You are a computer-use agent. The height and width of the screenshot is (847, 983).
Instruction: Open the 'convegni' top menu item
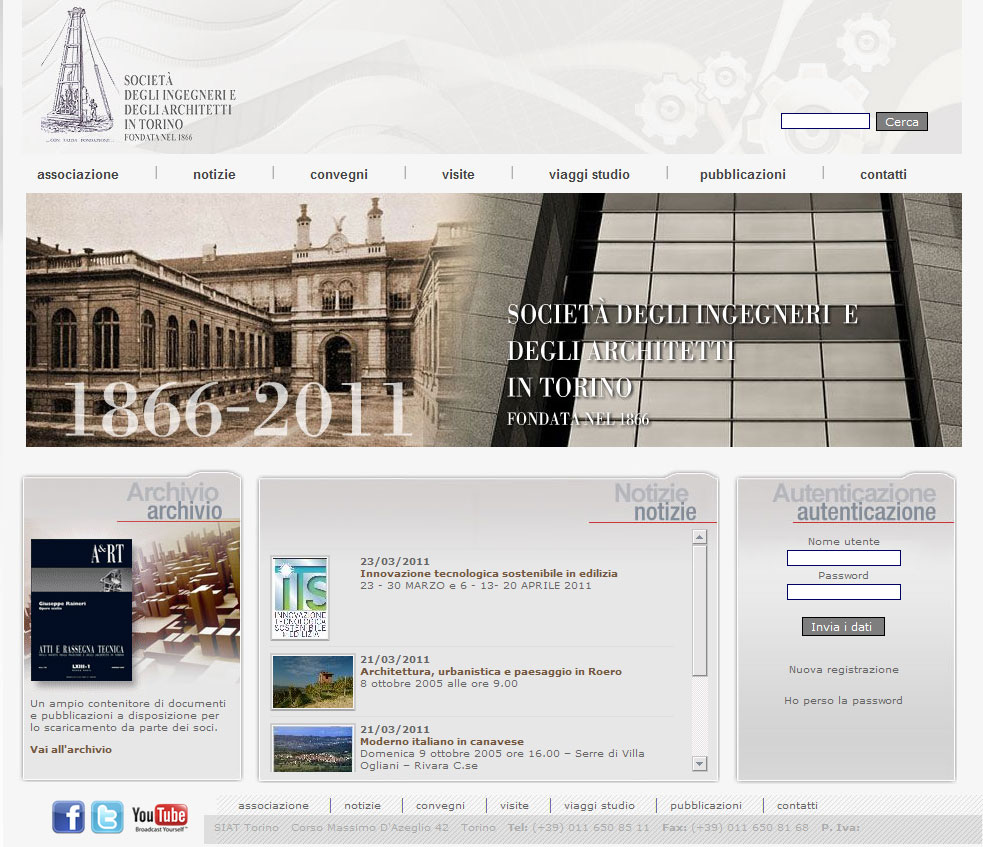(x=339, y=174)
